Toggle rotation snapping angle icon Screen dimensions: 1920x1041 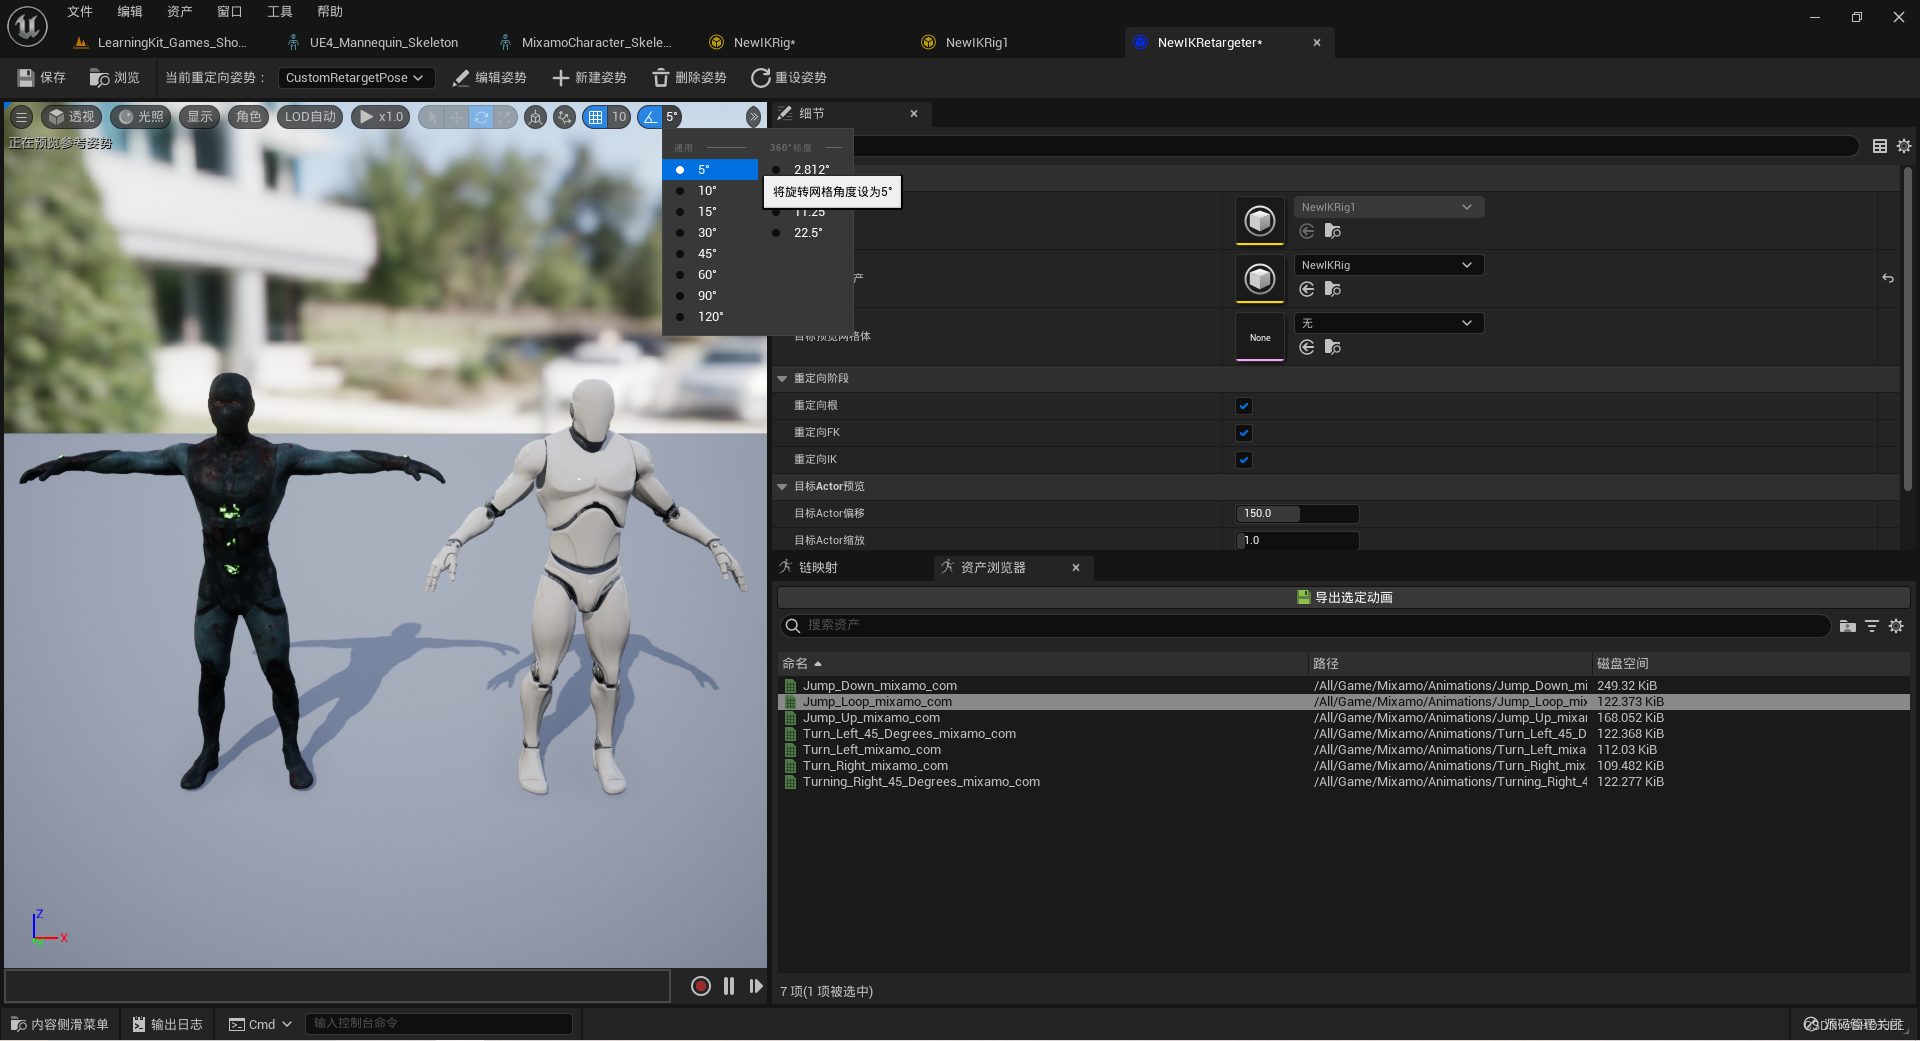click(x=650, y=117)
